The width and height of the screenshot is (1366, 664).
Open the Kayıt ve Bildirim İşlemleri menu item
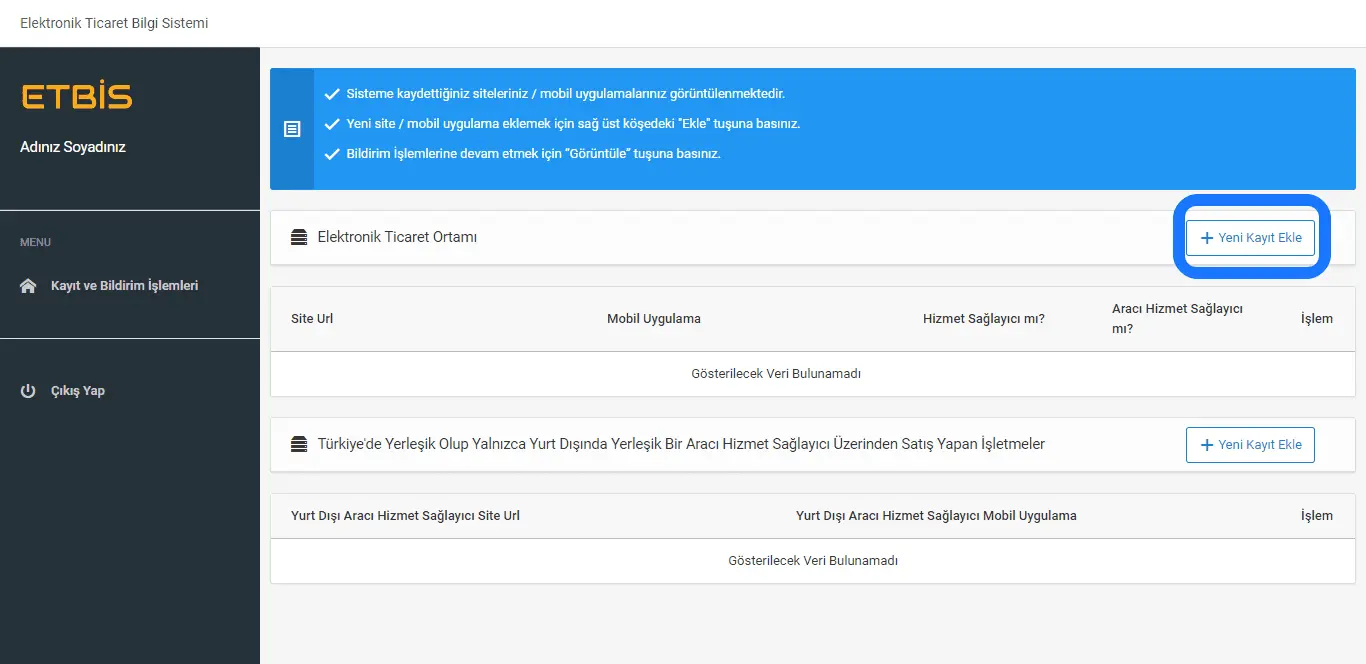[x=124, y=286]
